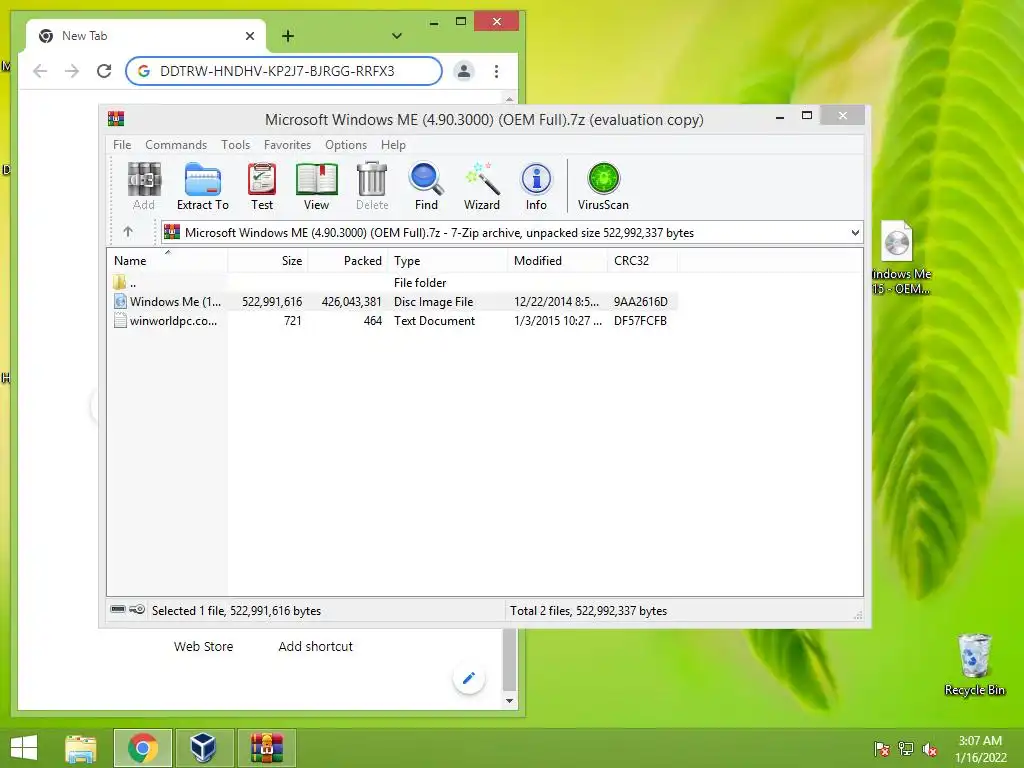Click Web Store shortcut in Chrome
The image size is (1024, 768).
pyautogui.click(x=203, y=647)
